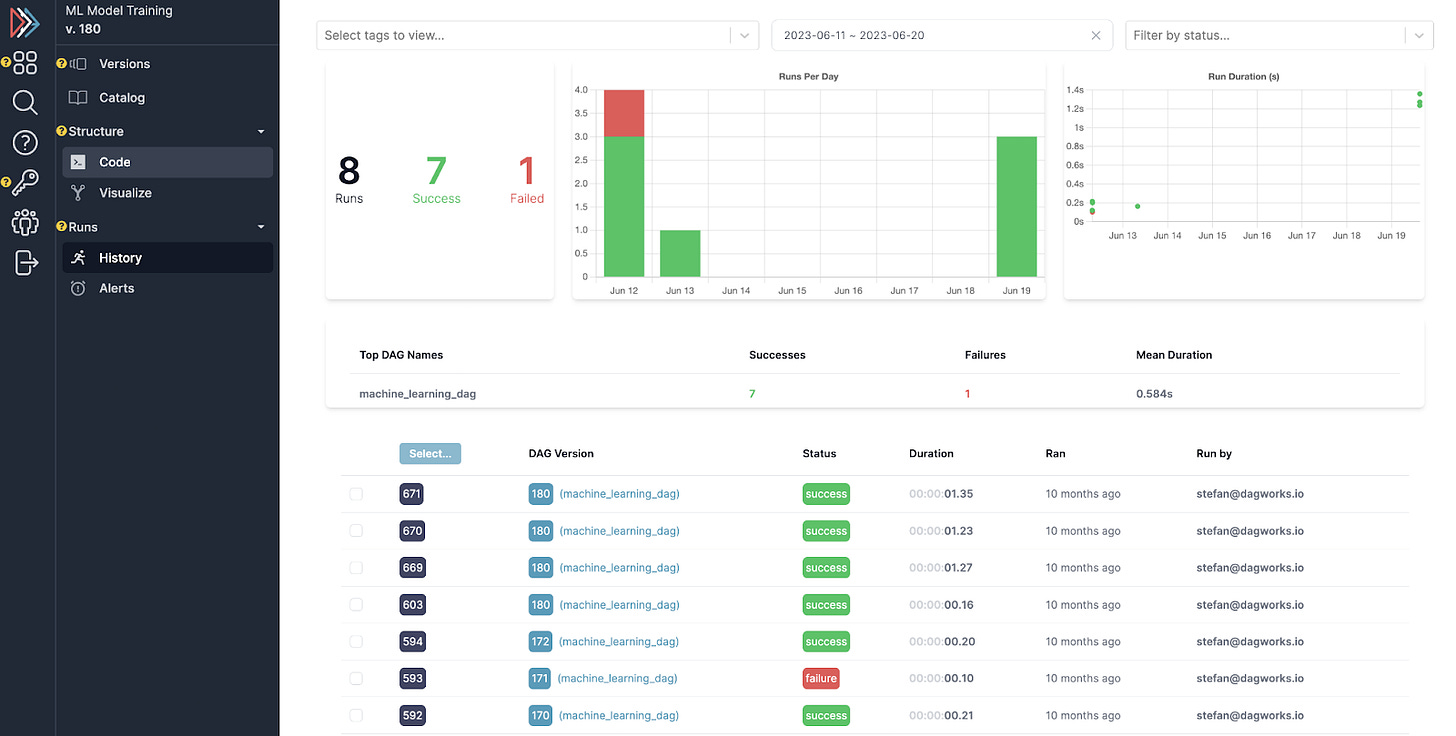Image resolution: width=1456 pixels, height=736 pixels.
Task: Click the red failed segment of Jun 12 bar
Action: pyautogui.click(x=624, y=113)
